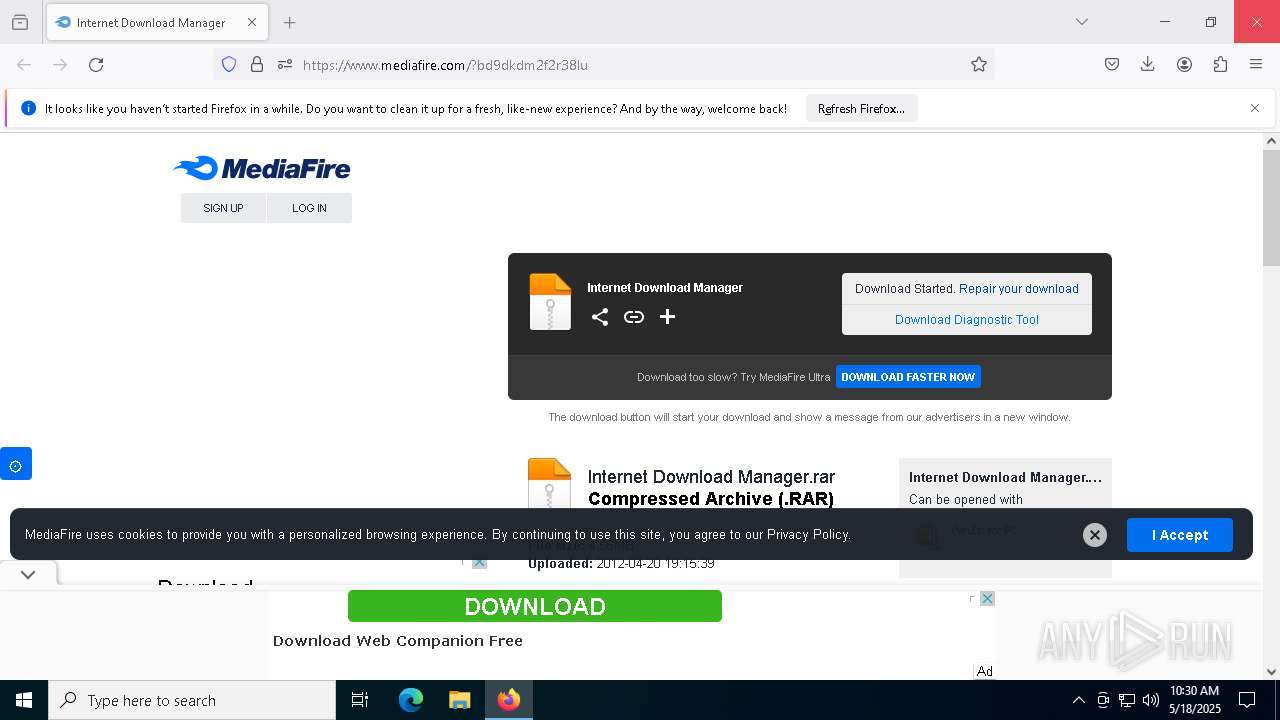The image size is (1280, 720).
Task: Expand the list all tabs dropdown
Action: click(1081, 22)
